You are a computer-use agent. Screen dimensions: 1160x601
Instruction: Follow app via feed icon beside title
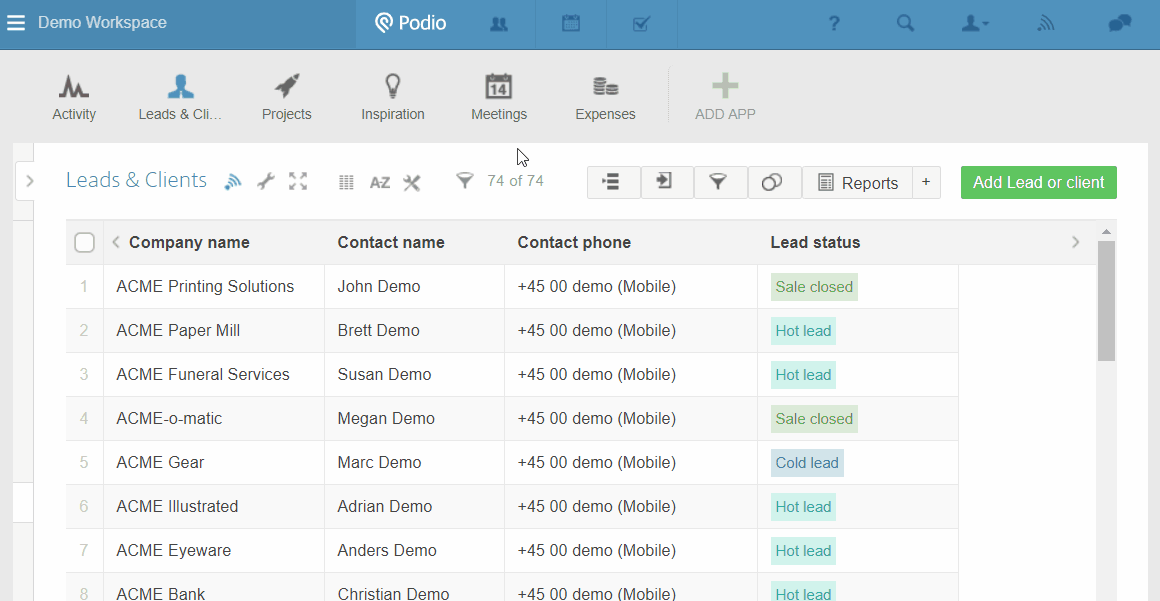tap(233, 181)
